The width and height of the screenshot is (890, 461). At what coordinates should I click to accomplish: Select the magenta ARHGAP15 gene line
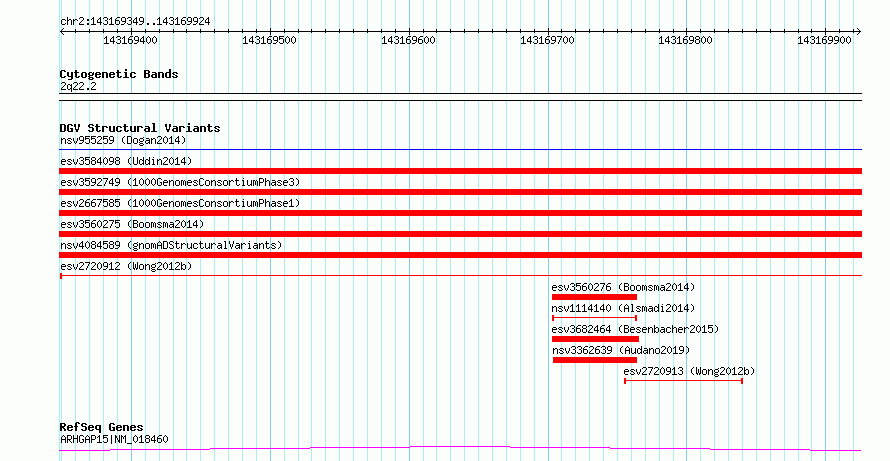click(x=461, y=449)
